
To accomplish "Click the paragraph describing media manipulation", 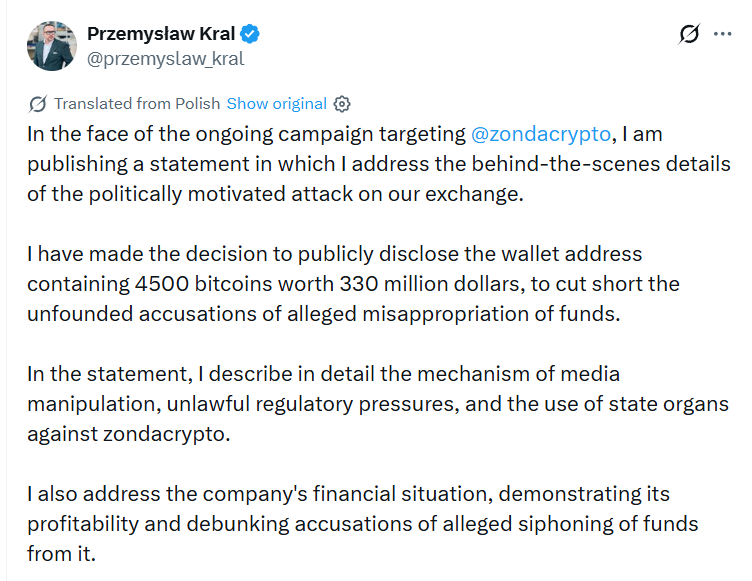I will pos(378,404).
